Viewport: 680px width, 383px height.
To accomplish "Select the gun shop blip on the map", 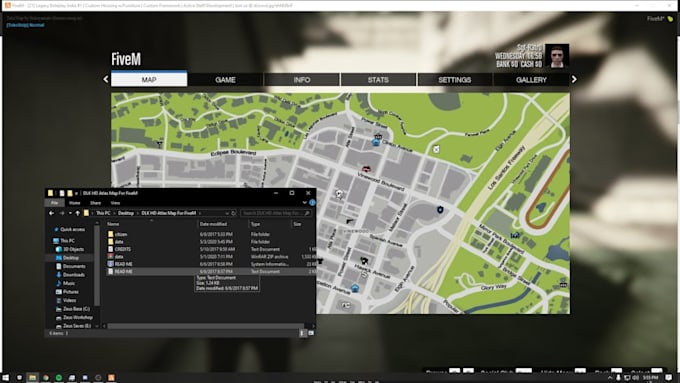I will tap(350, 221).
